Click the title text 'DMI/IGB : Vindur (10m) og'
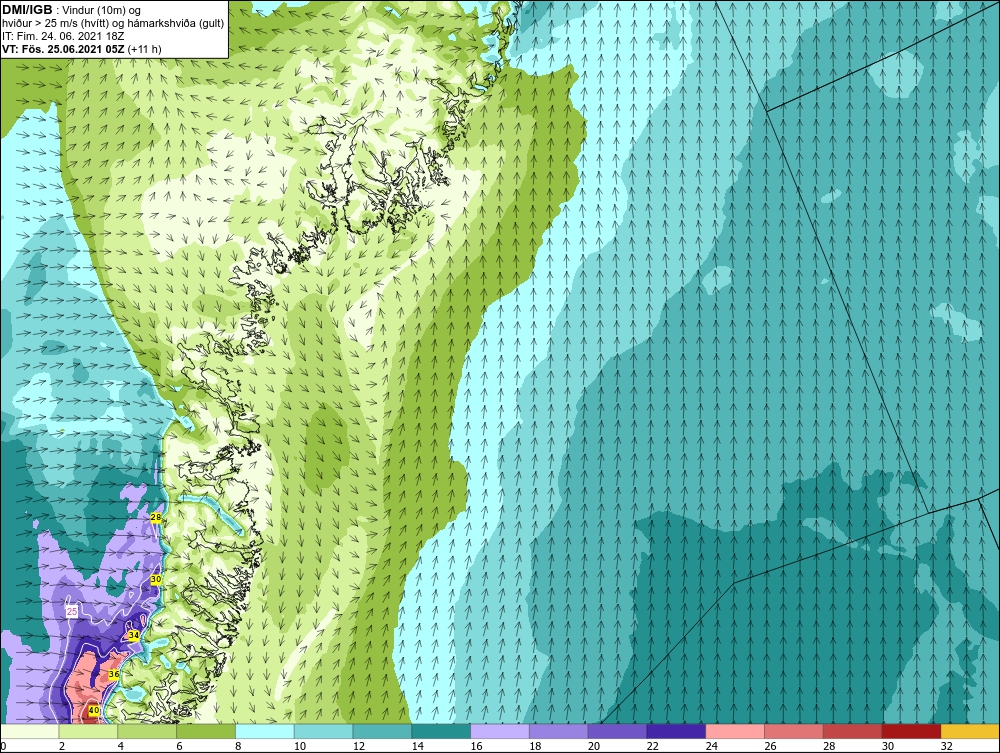The width and height of the screenshot is (1000, 753). coord(72,10)
